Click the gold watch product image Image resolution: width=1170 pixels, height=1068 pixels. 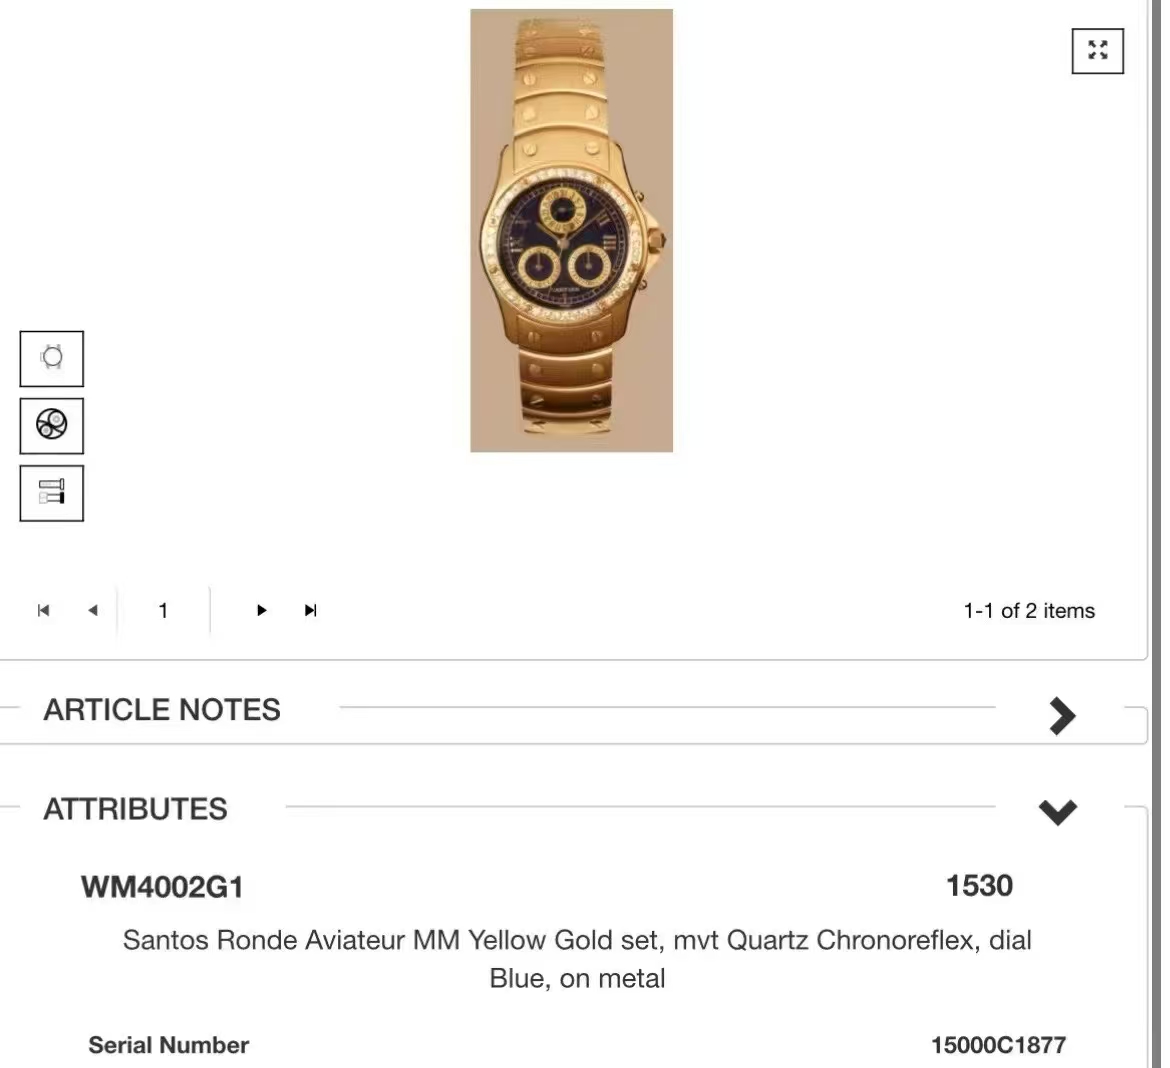571,230
